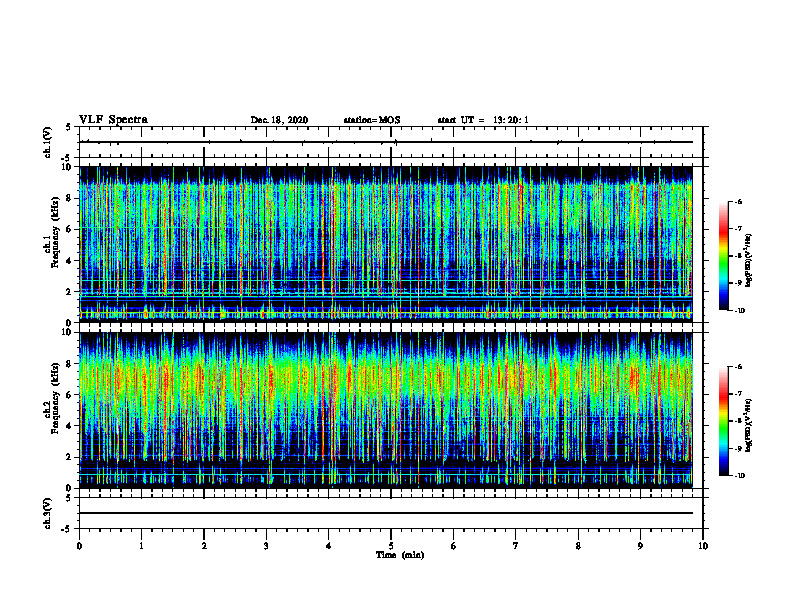
Task: Click the ch.1 spectrogram color scale bar
Action: pos(724,256)
